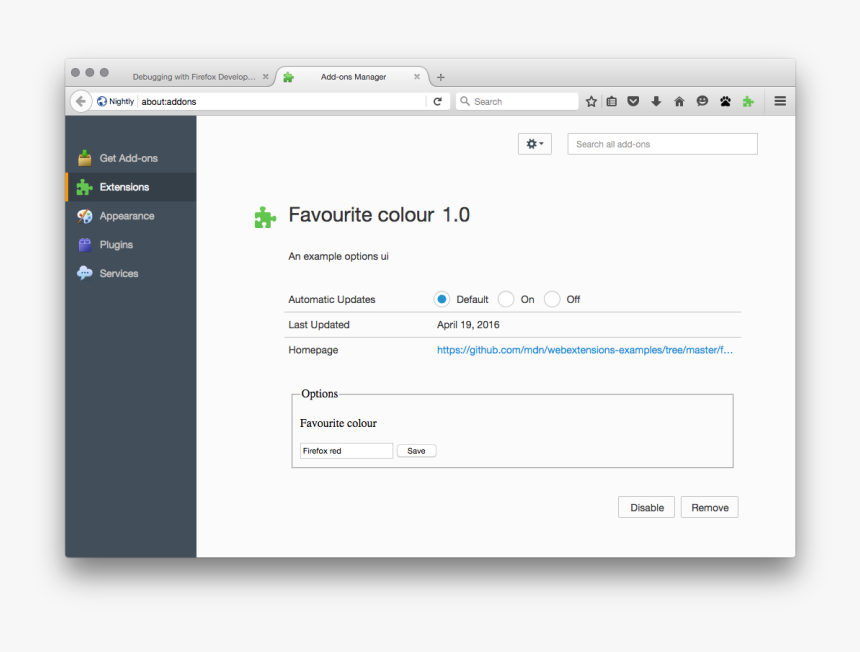Click the green puzzle piece toolbar icon
The height and width of the screenshot is (652, 860).
[748, 101]
